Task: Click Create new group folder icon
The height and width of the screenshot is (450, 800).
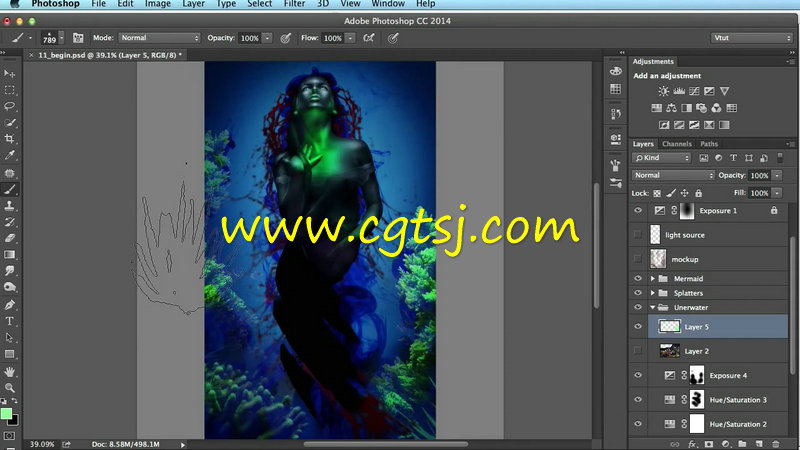Action: [x=742, y=444]
